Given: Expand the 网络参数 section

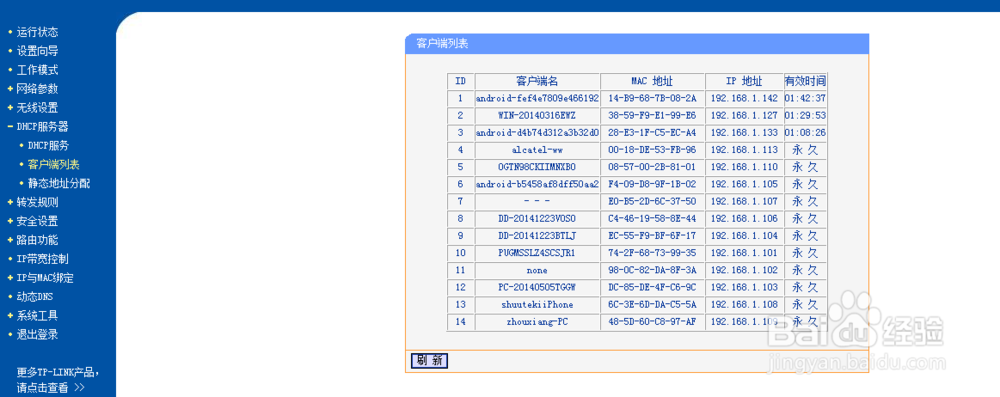Looking at the screenshot, I should [37, 89].
